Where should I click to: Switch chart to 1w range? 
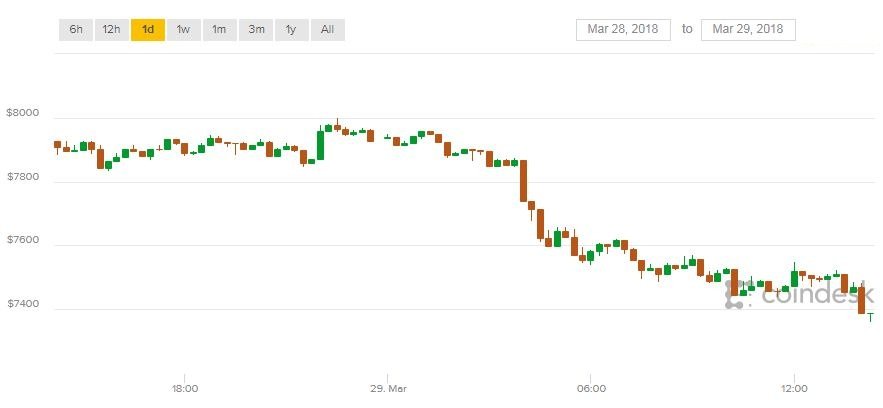click(x=183, y=29)
